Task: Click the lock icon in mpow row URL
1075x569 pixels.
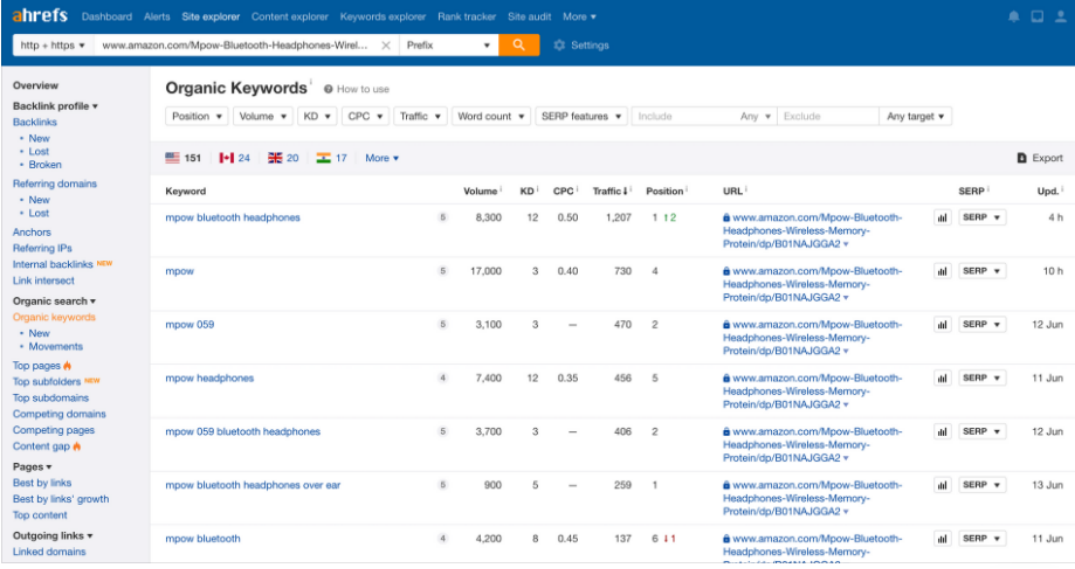Action: tap(727, 271)
